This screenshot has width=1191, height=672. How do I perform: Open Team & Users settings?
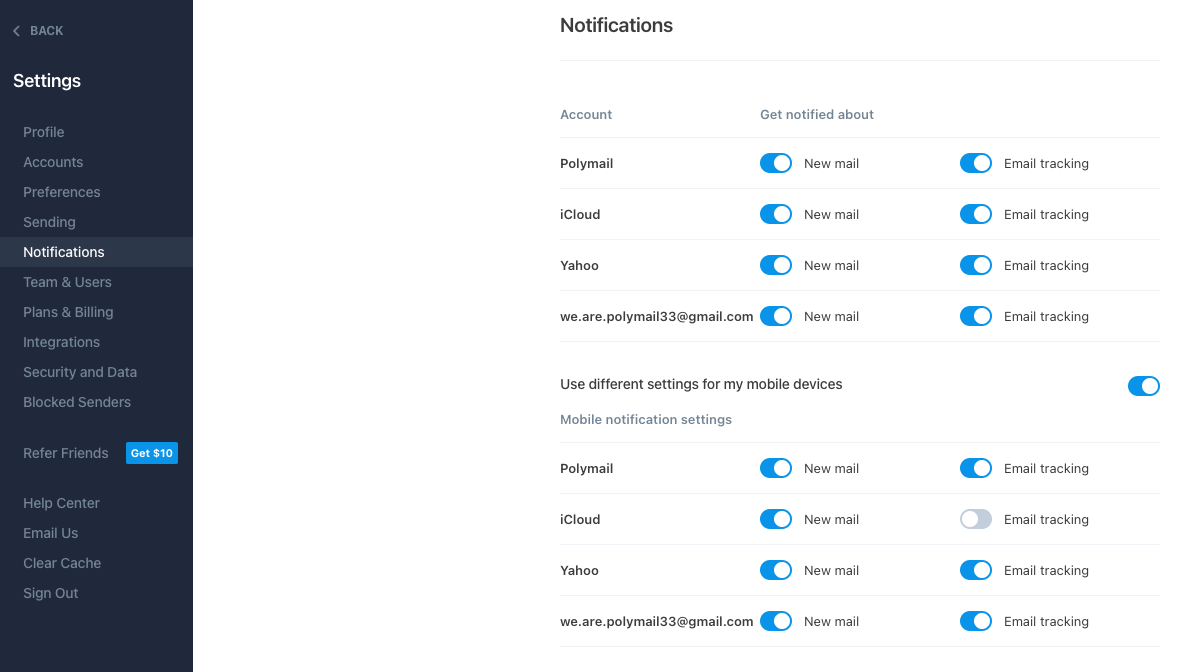67,282
